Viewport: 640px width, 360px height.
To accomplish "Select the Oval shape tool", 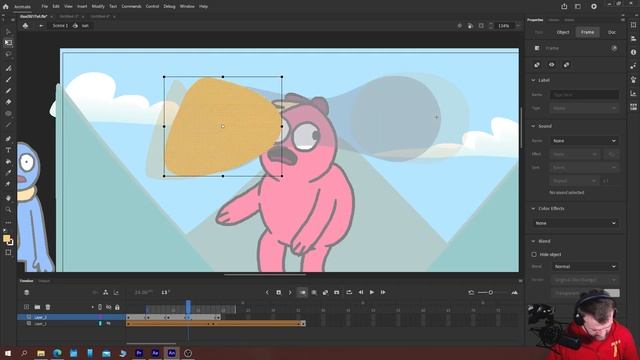I will [x=8, y=113].
